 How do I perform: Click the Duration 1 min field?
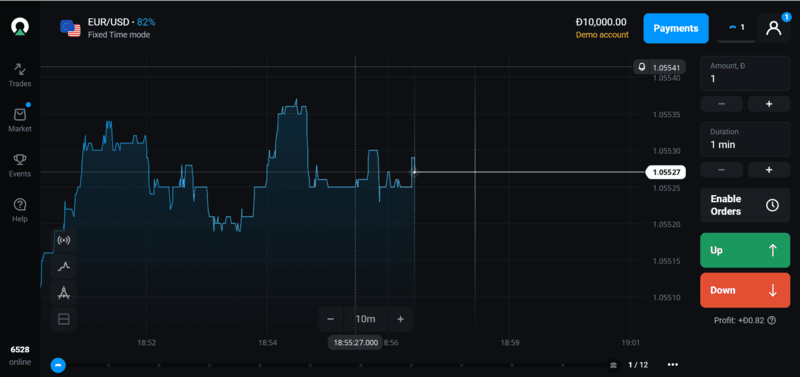pyautogui.click(x=745, y=139)
